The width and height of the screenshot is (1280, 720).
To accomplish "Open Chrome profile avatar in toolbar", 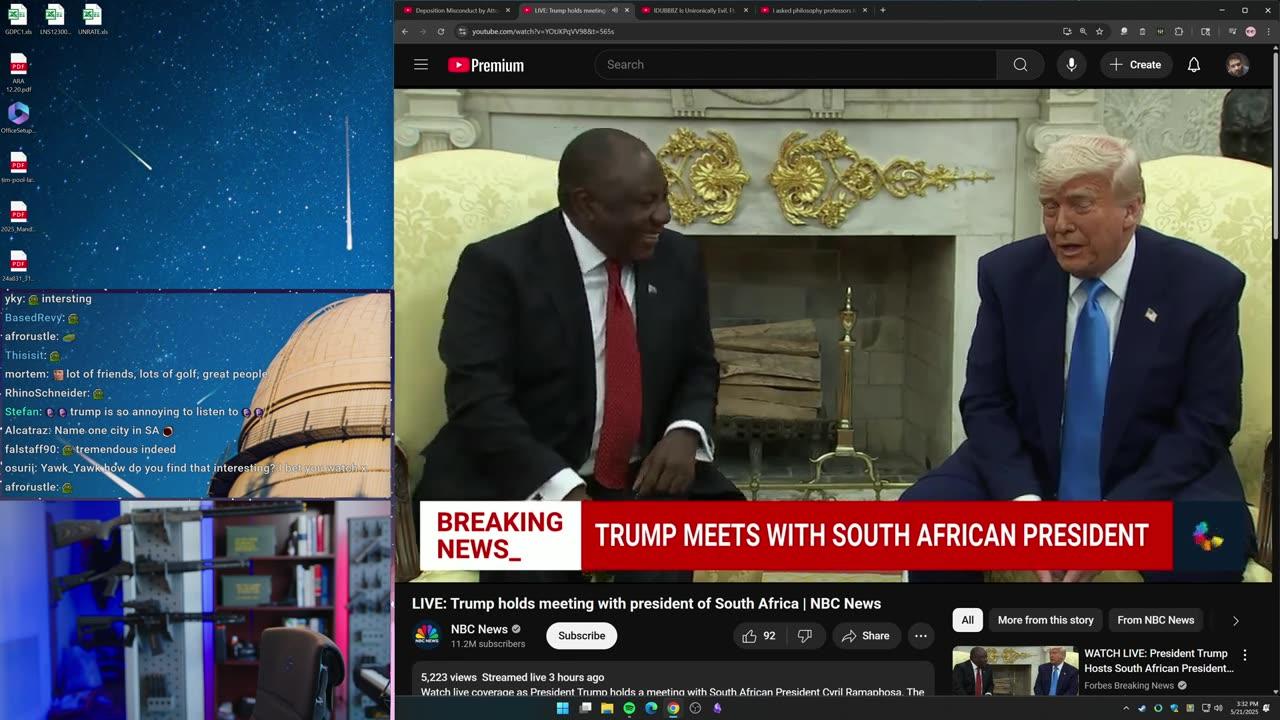I will coord(1251,31).
